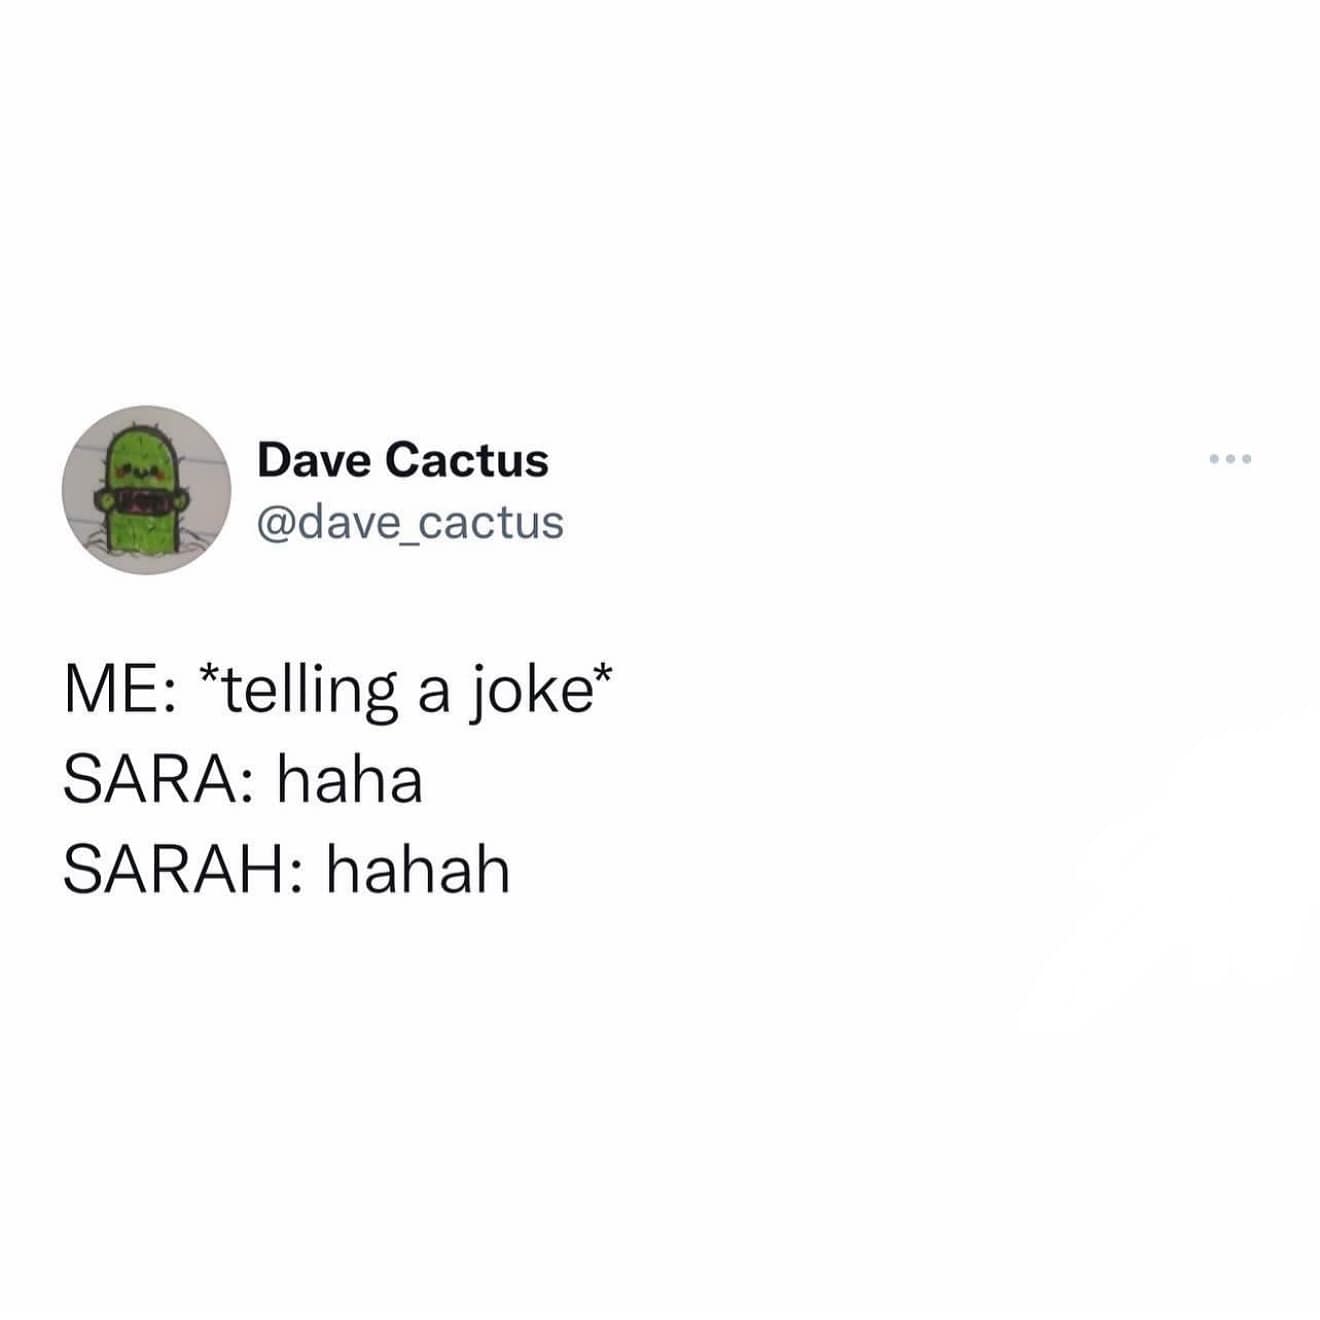Click the SARAH: hahah line
1320x1320 pixels.
pyautogui.click(x=287, y=869)
